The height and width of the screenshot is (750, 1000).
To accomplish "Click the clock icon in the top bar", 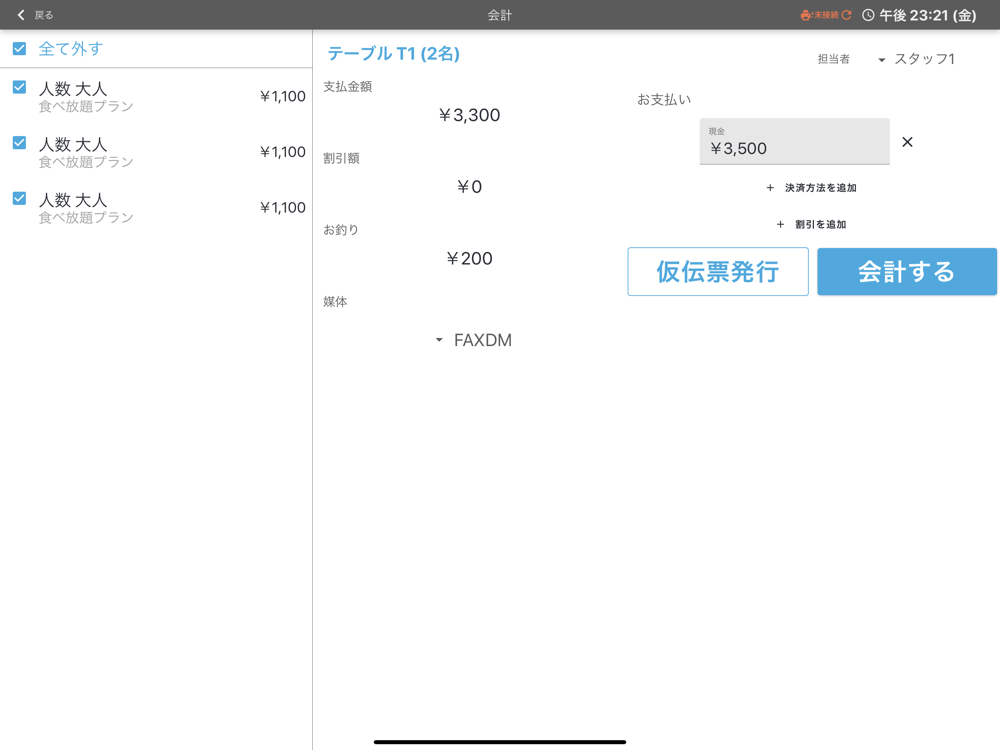I will (868, 15).
